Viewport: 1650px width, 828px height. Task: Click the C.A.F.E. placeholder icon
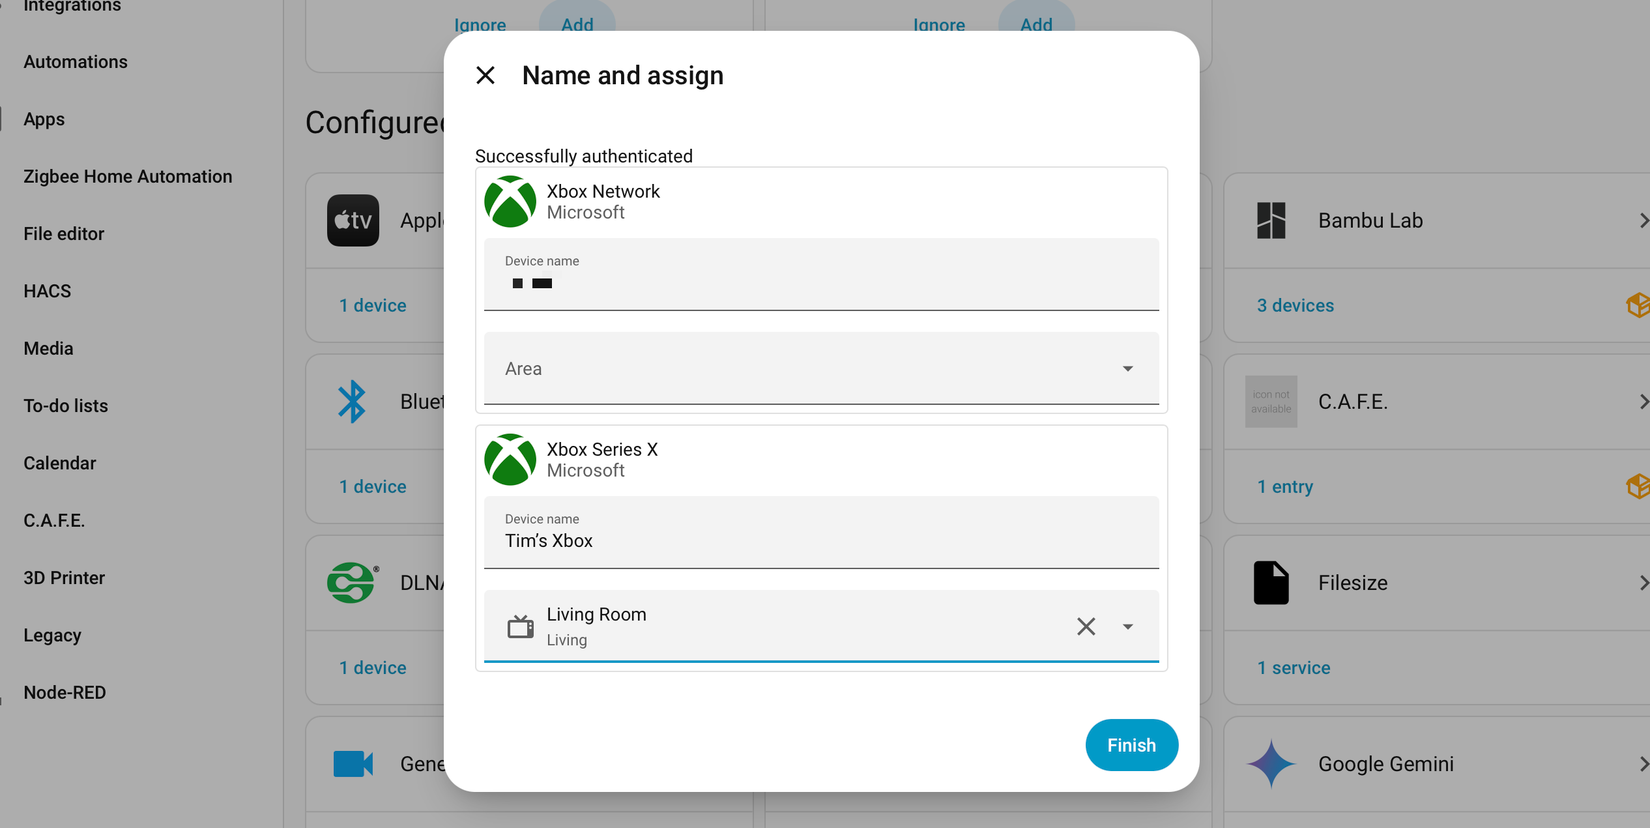1271,402
